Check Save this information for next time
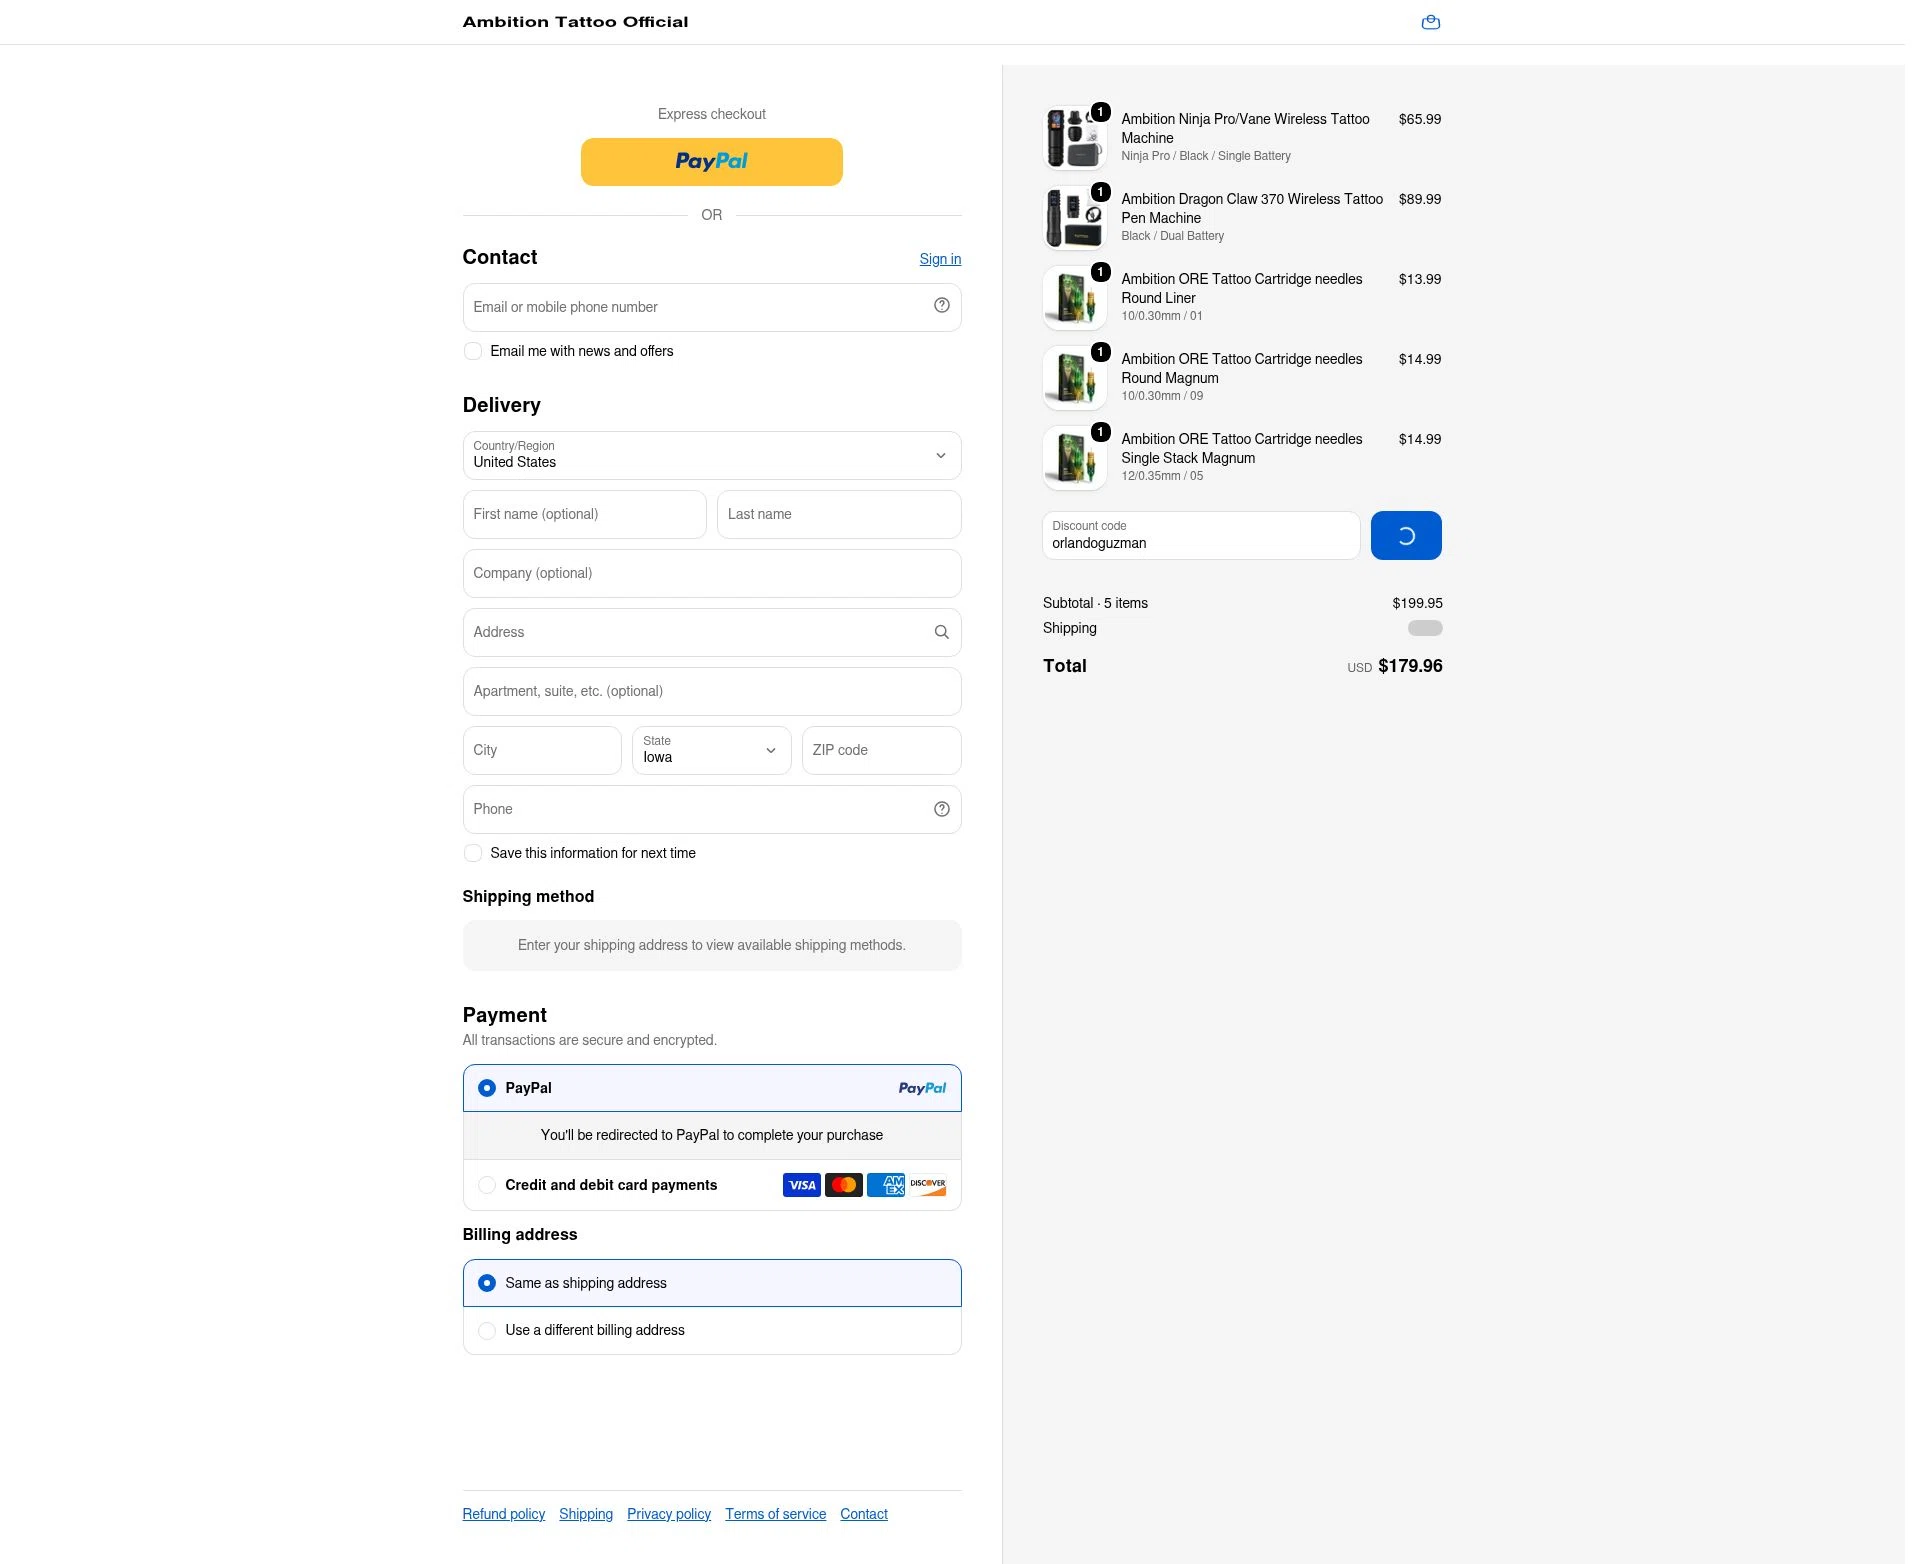The image size is (1920, 1564). pos(473,853)
